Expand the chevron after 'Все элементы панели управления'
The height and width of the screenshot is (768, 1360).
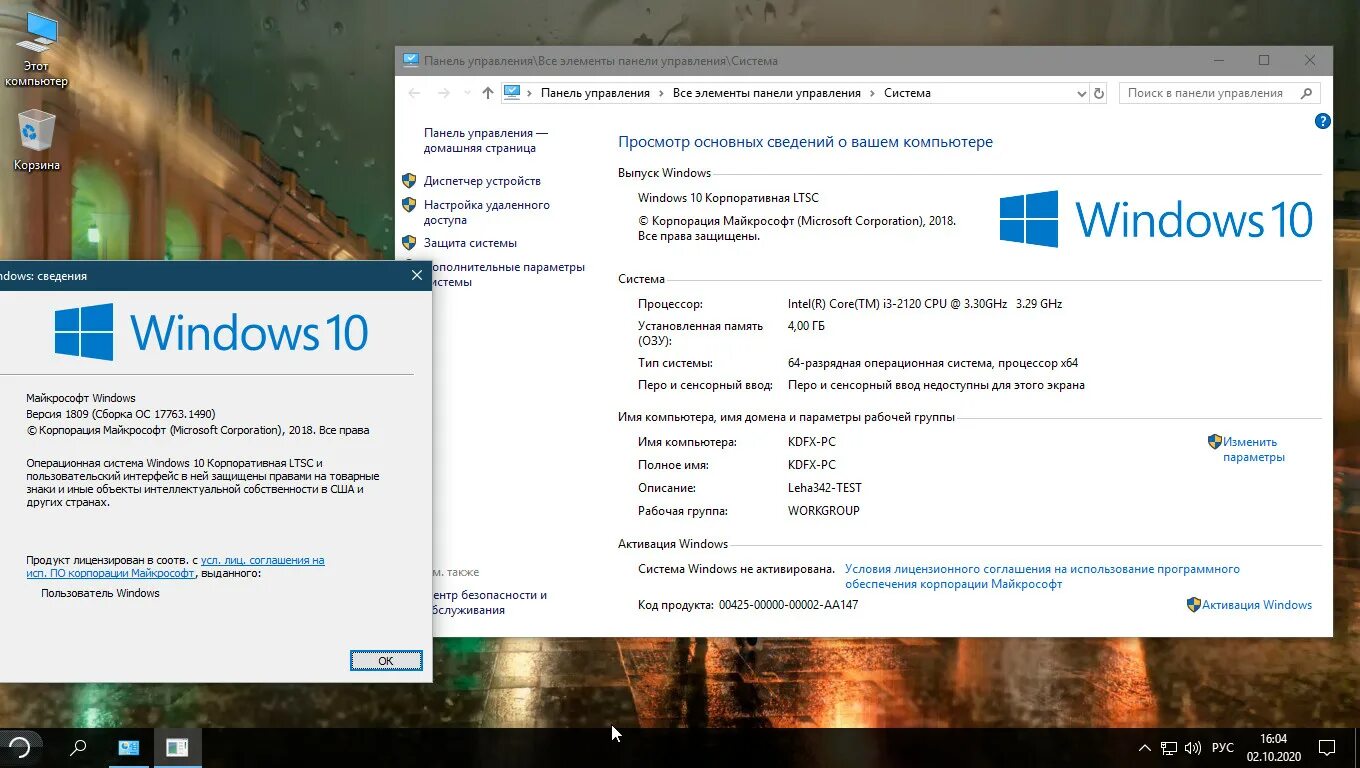871,93
